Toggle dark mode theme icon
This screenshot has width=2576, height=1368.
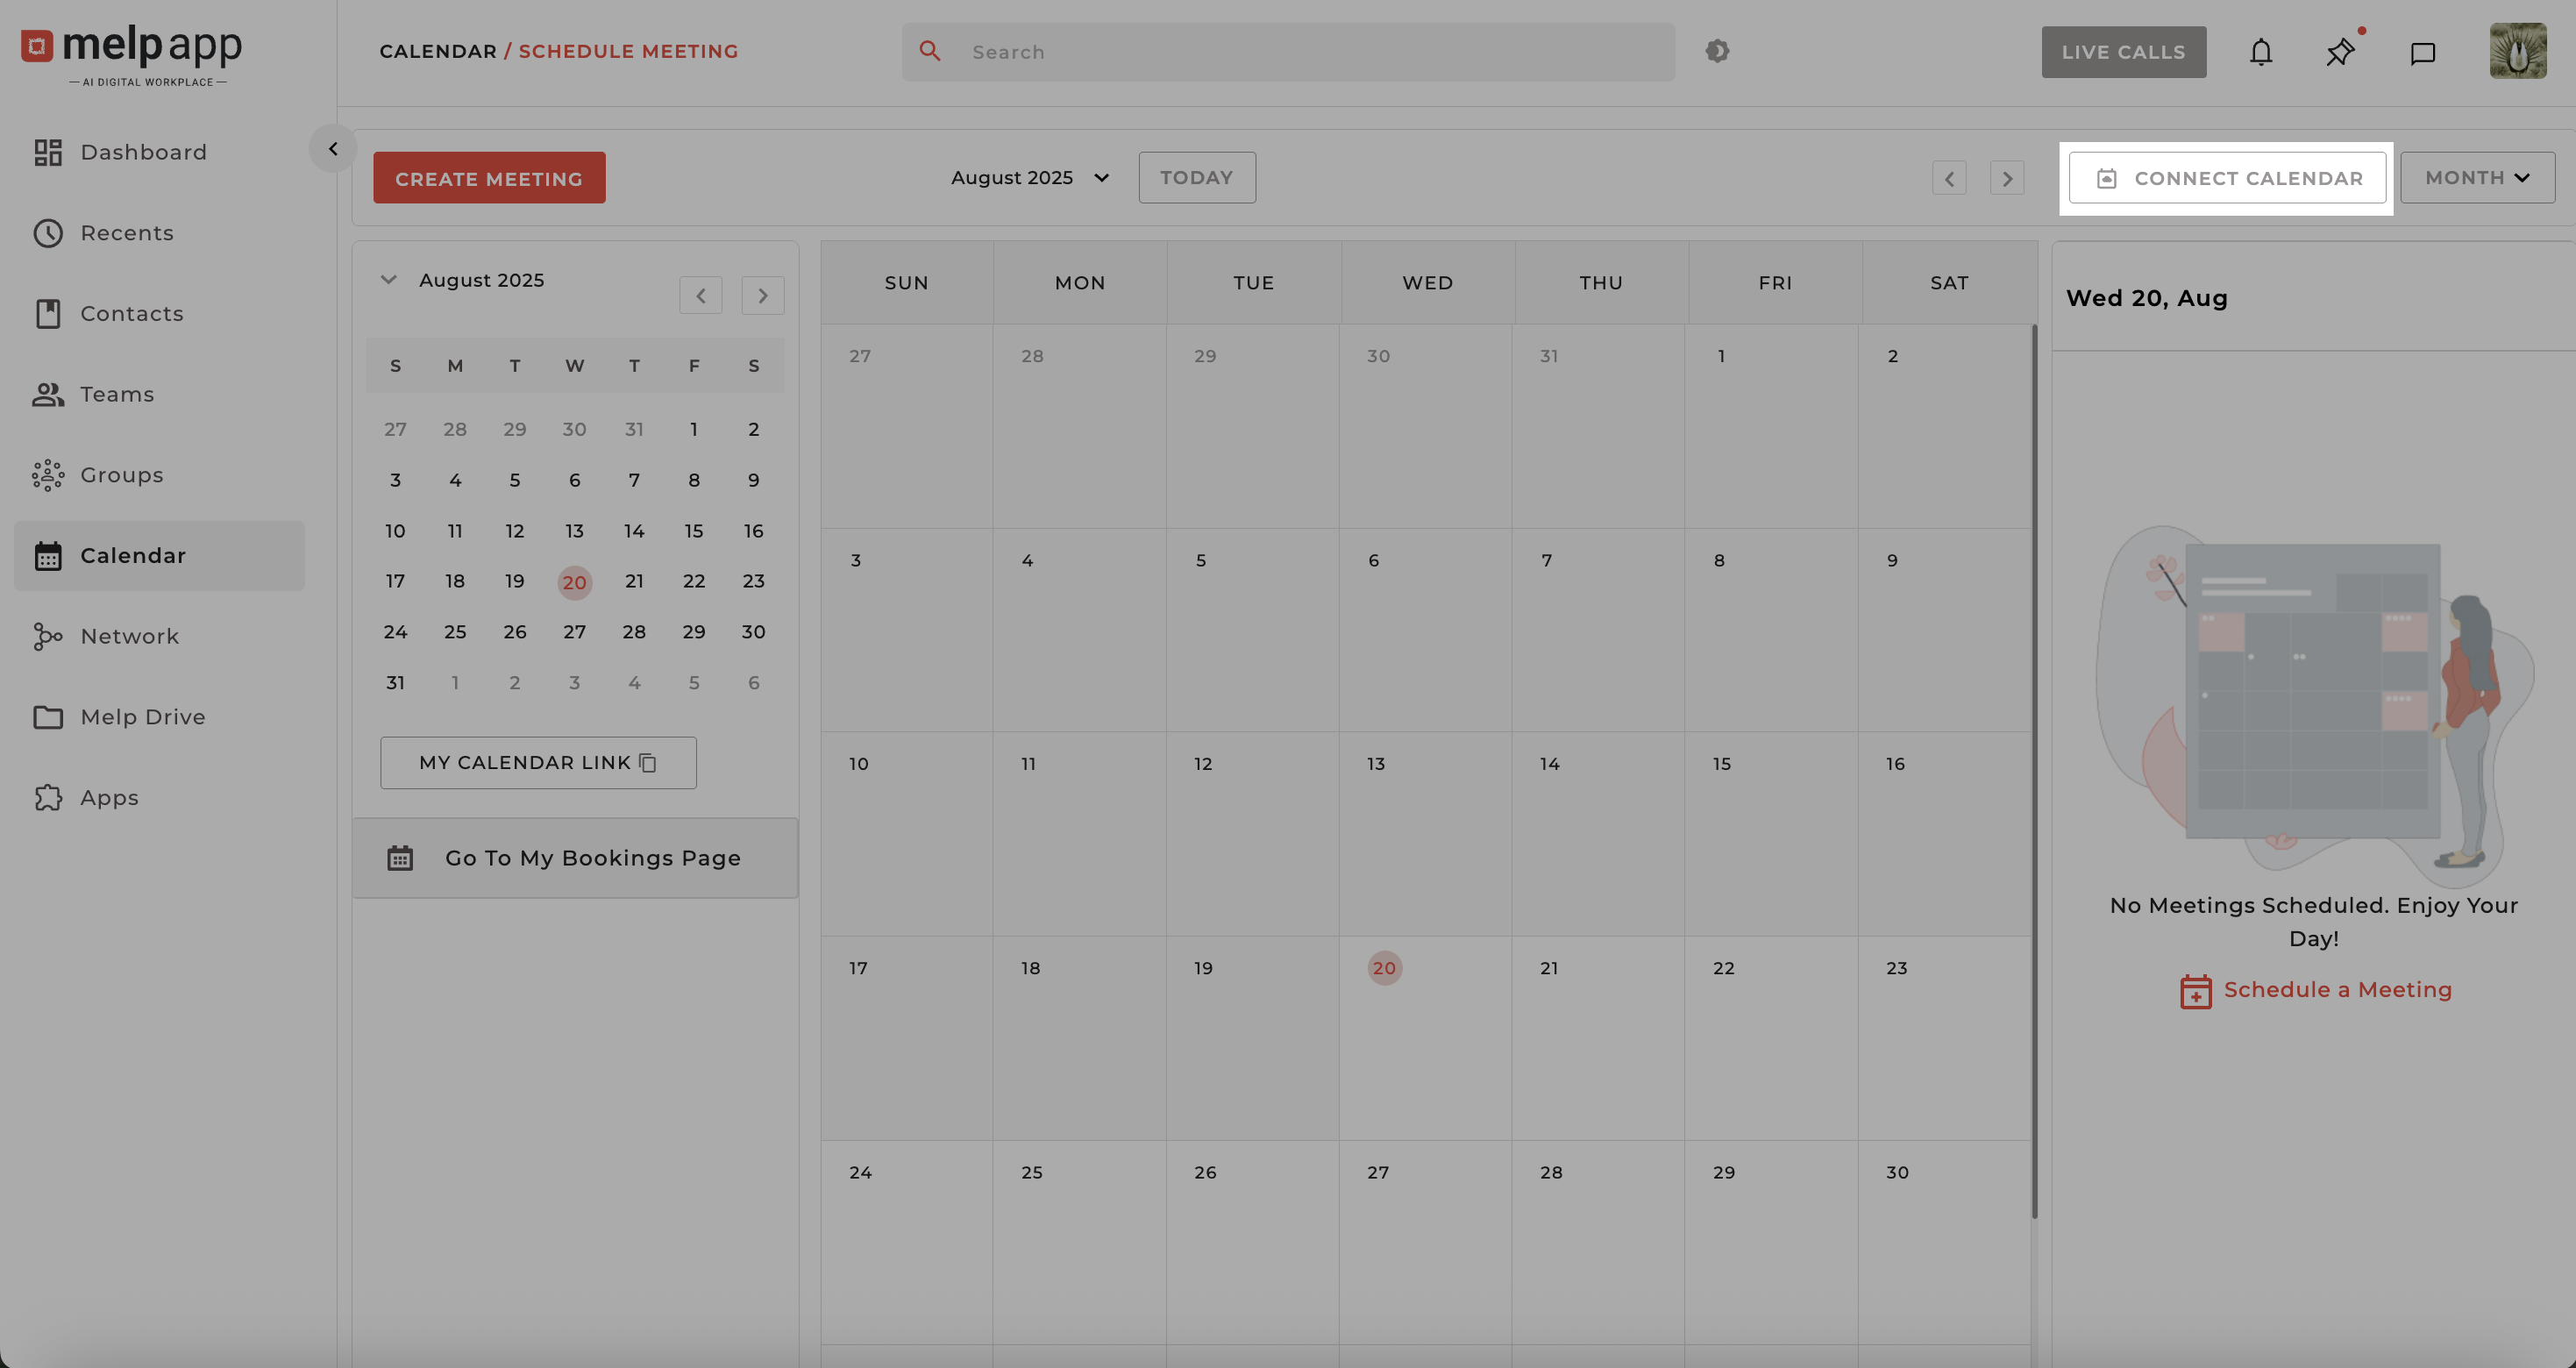point(1717,51)
